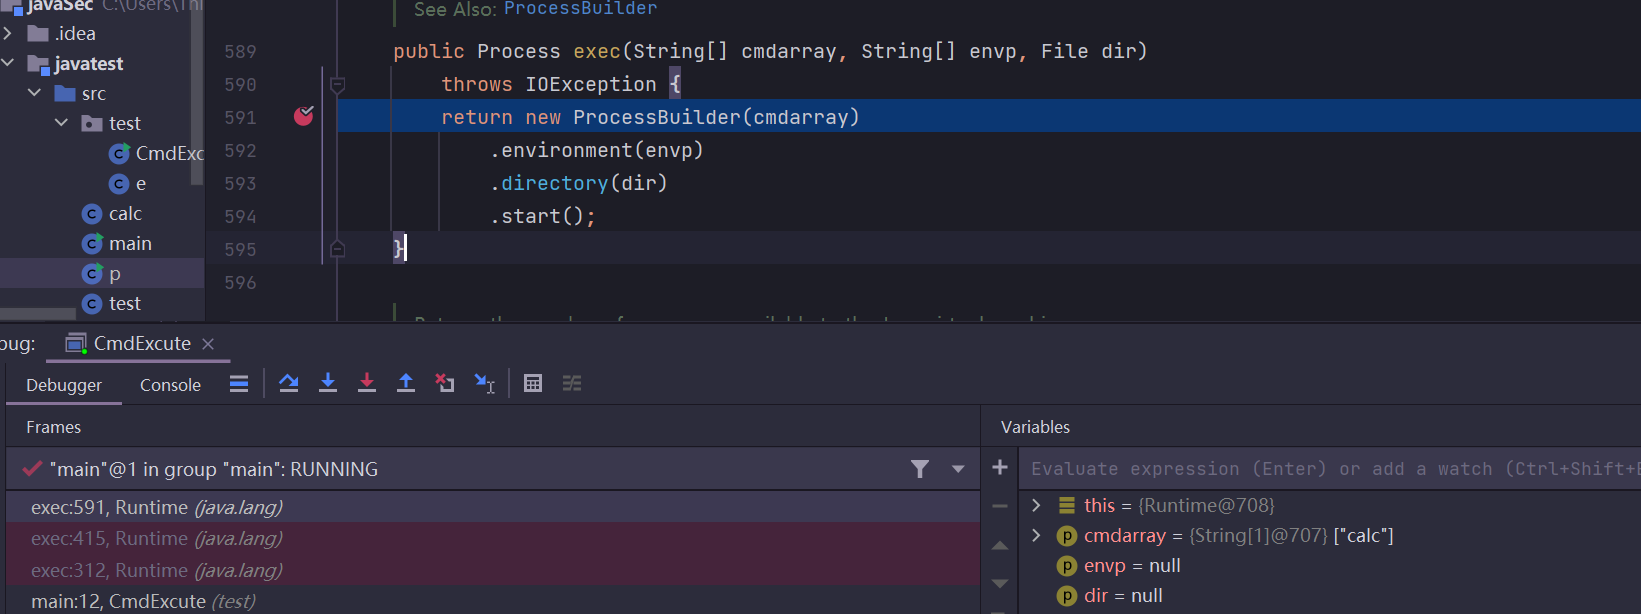Open the CmdExc class in project tree
This screenshot has width=1641, height=614.
156,153
